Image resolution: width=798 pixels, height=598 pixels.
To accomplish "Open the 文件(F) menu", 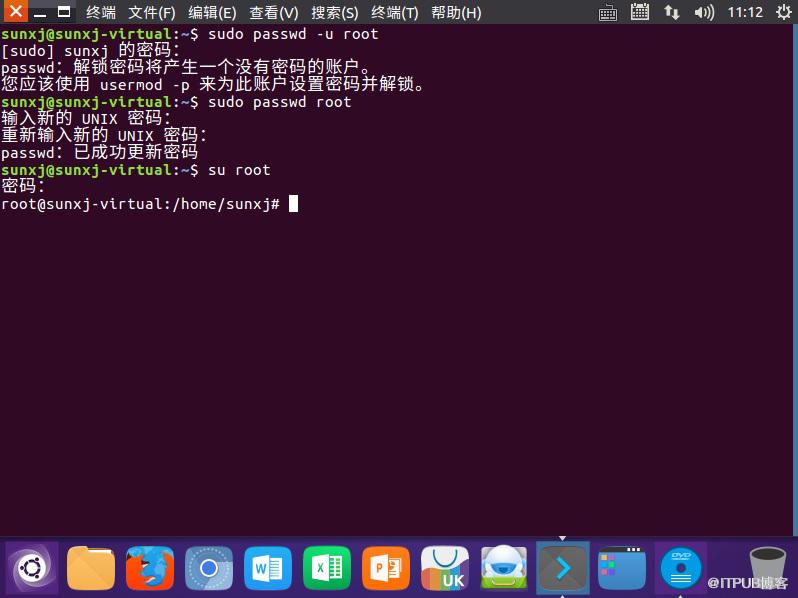I will tap(152, 12).
